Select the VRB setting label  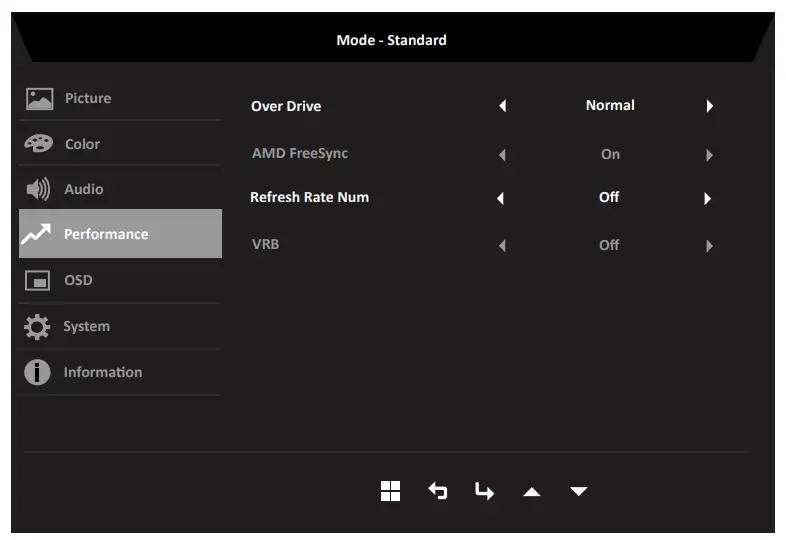tap(265, 244)
